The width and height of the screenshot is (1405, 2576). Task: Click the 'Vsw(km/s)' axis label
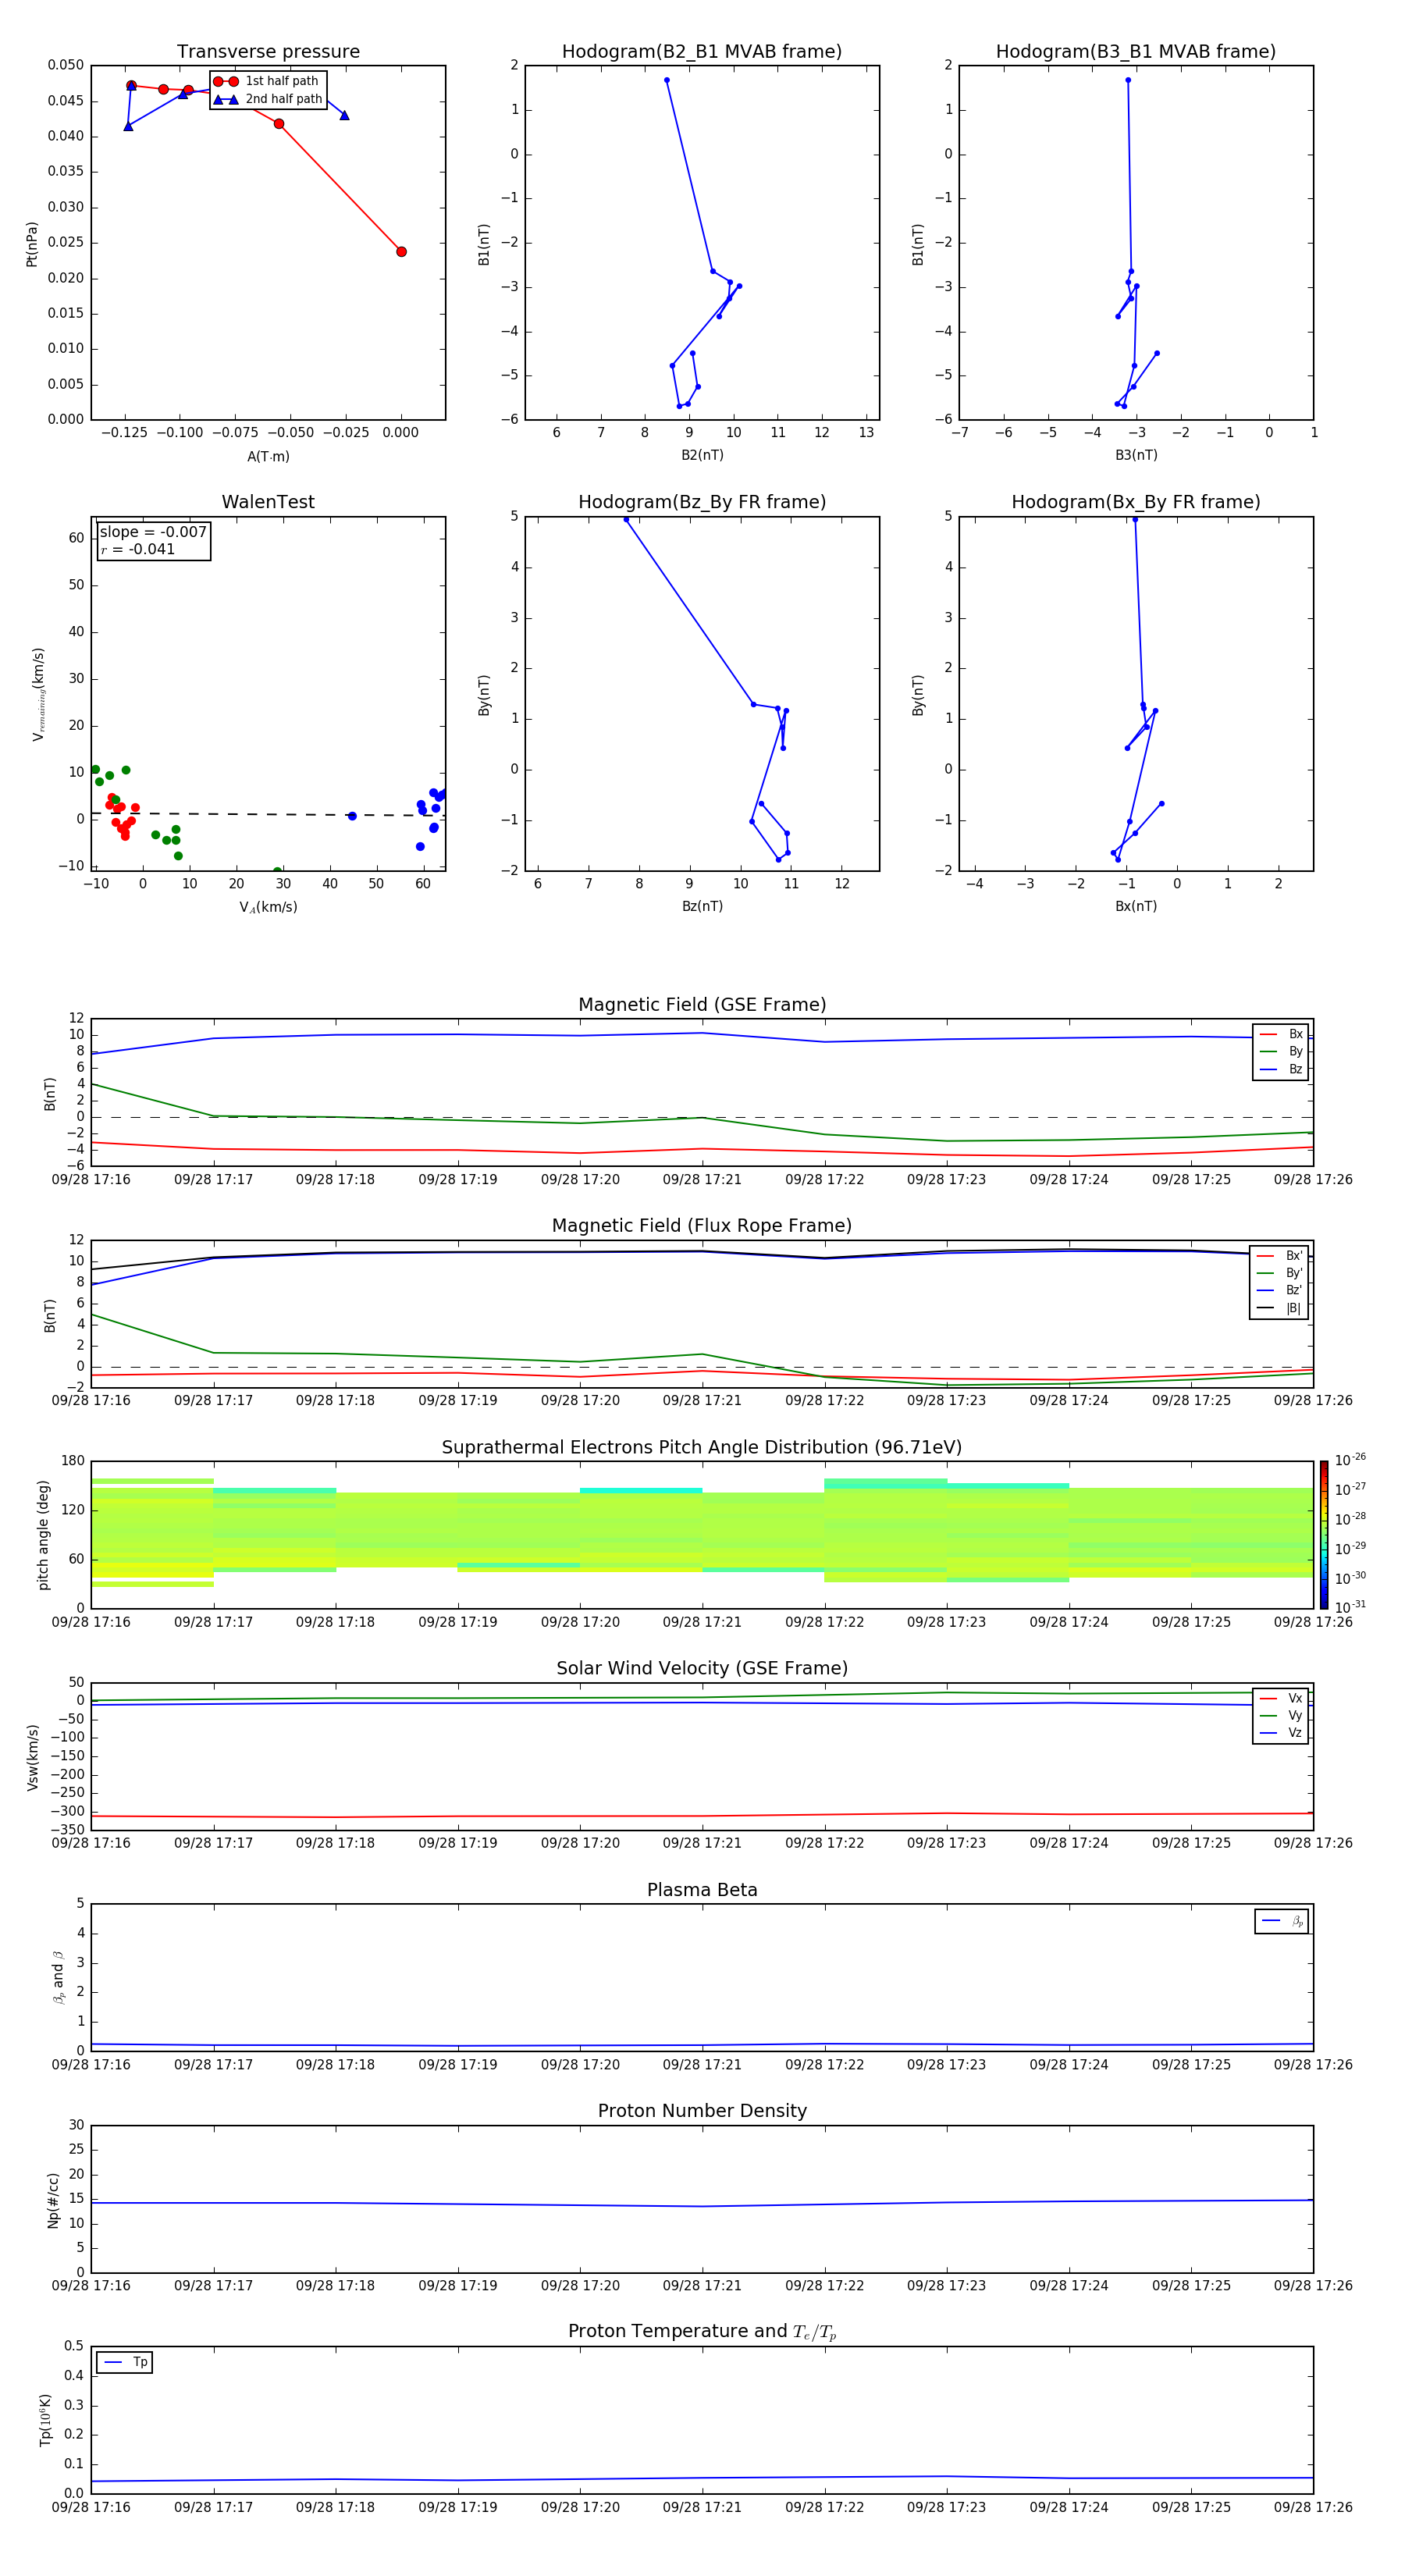[32, 1757]
